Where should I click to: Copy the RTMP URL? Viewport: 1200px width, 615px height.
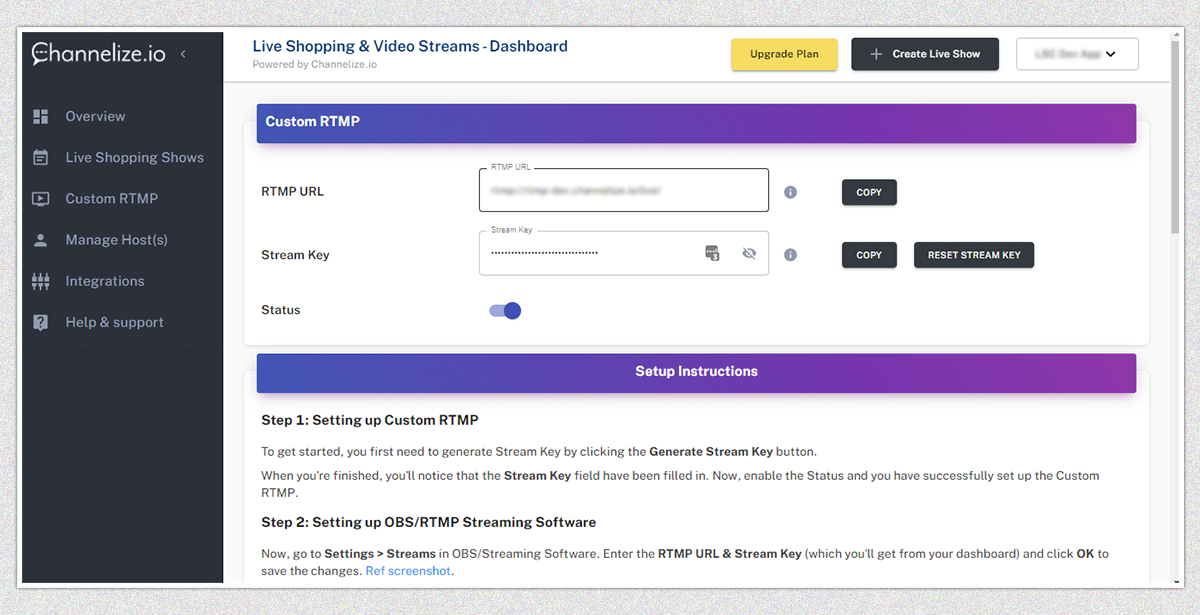(869, 192)
